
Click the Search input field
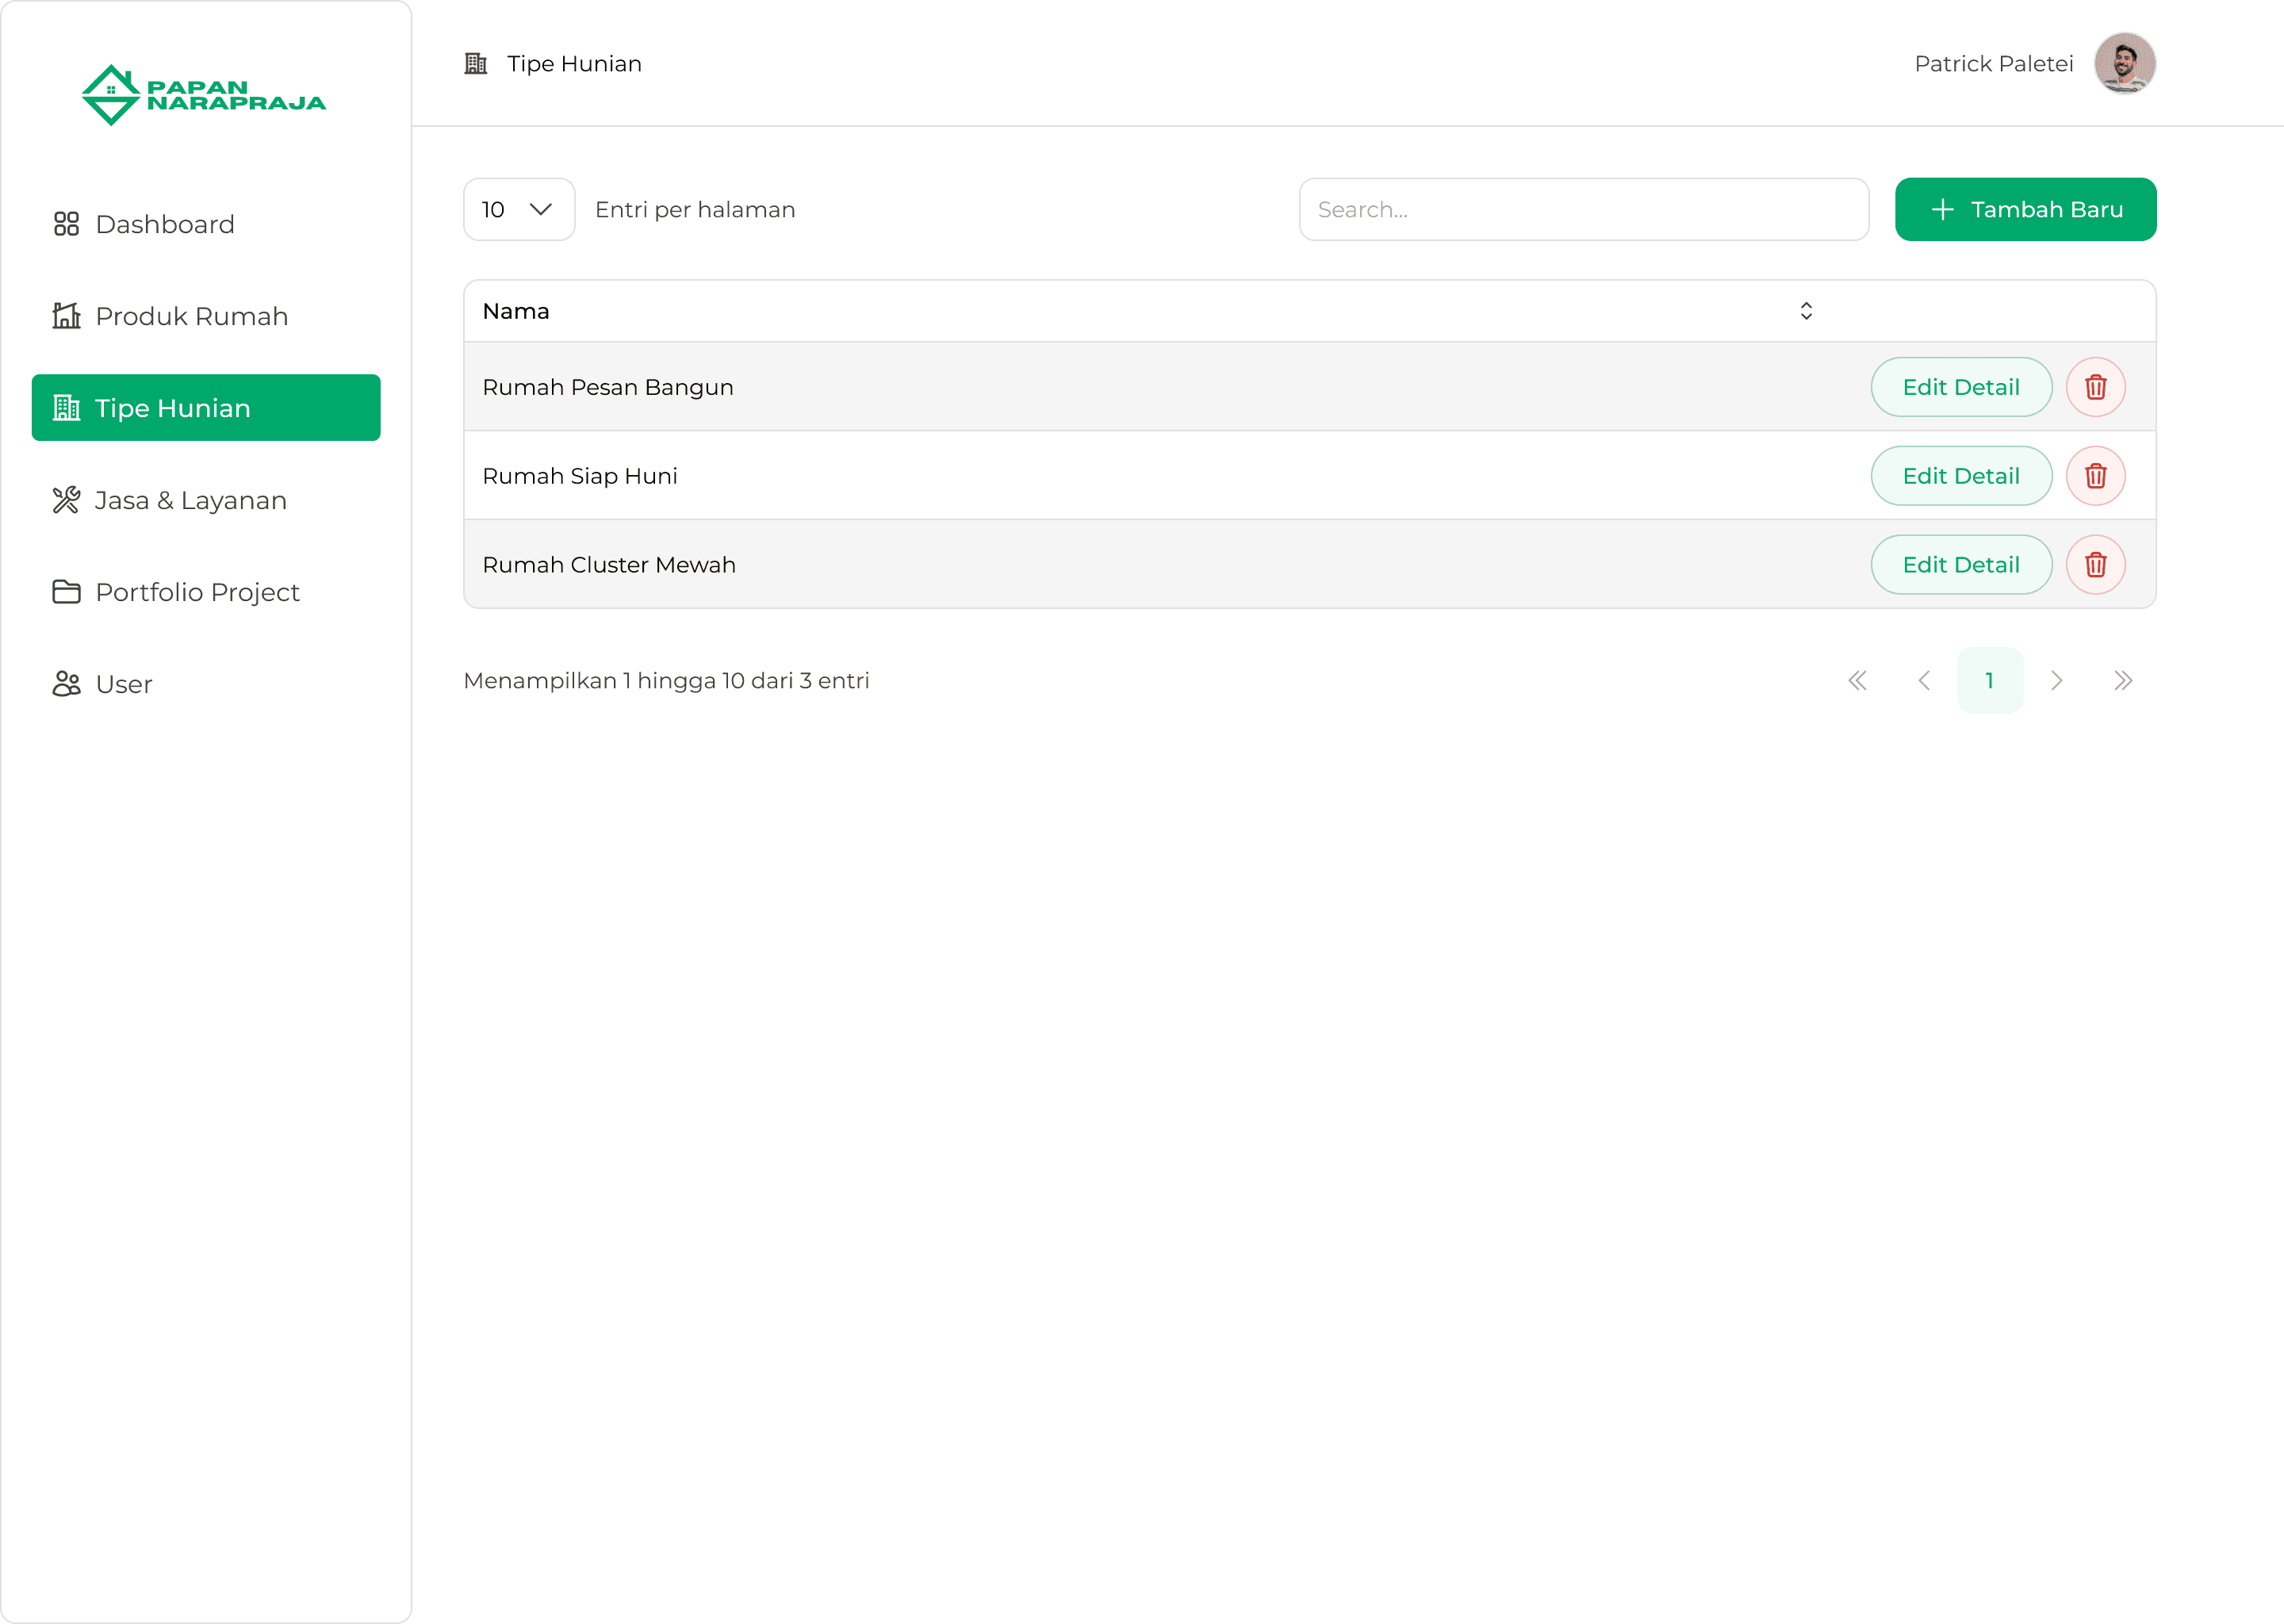click(1582, 209)
